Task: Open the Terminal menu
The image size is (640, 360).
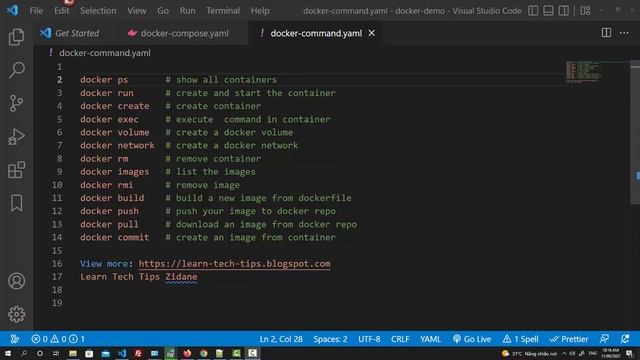Action: [x=222, y=11]
